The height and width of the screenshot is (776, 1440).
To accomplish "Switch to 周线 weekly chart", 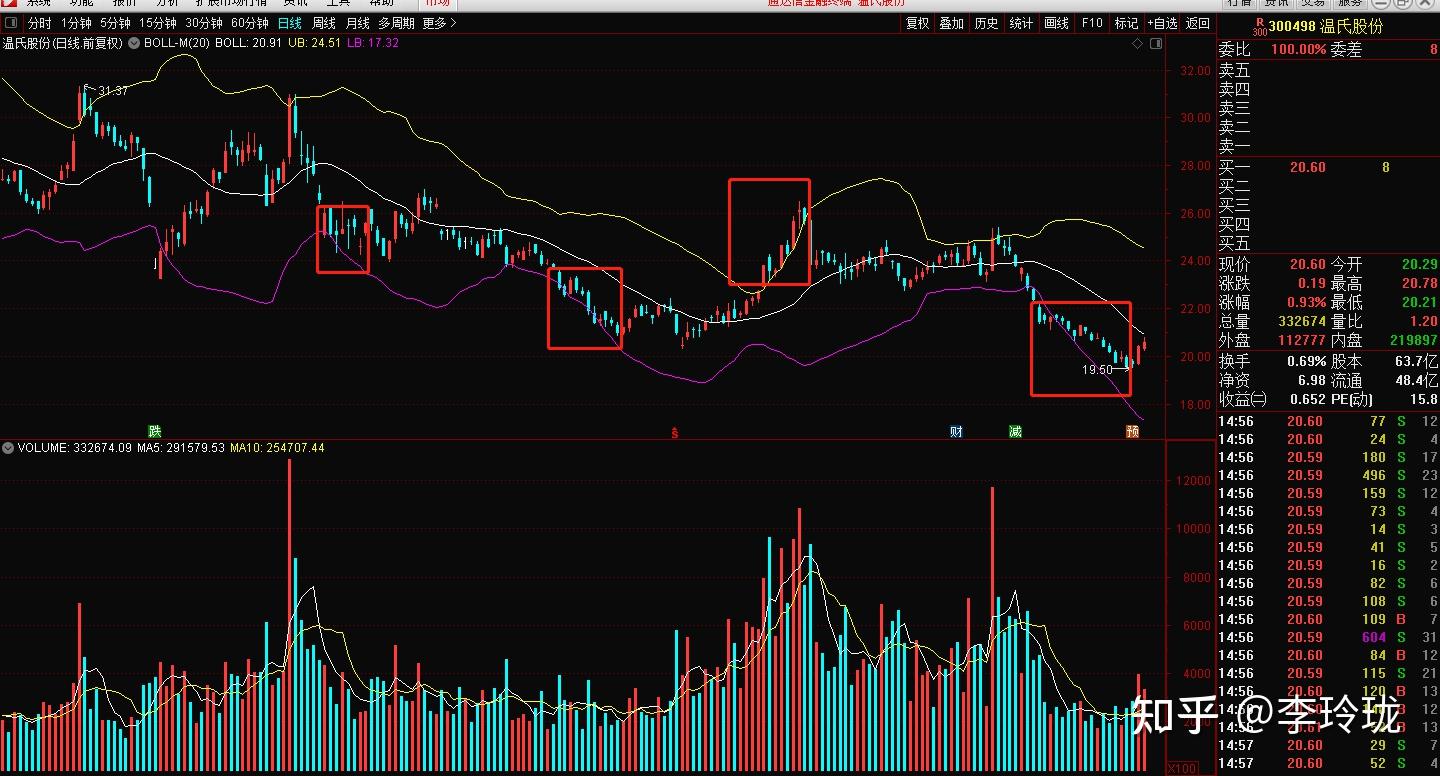I will [x=324, y=23].
